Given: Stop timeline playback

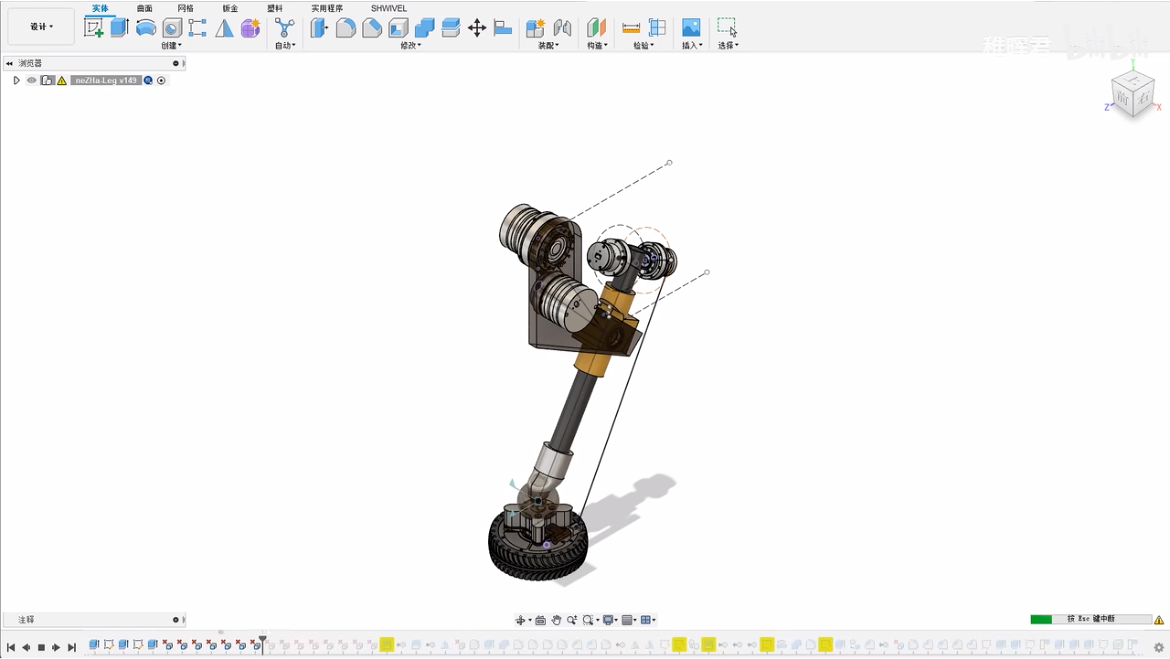Looking at the screenshot, I should click(x=41, y=647).
